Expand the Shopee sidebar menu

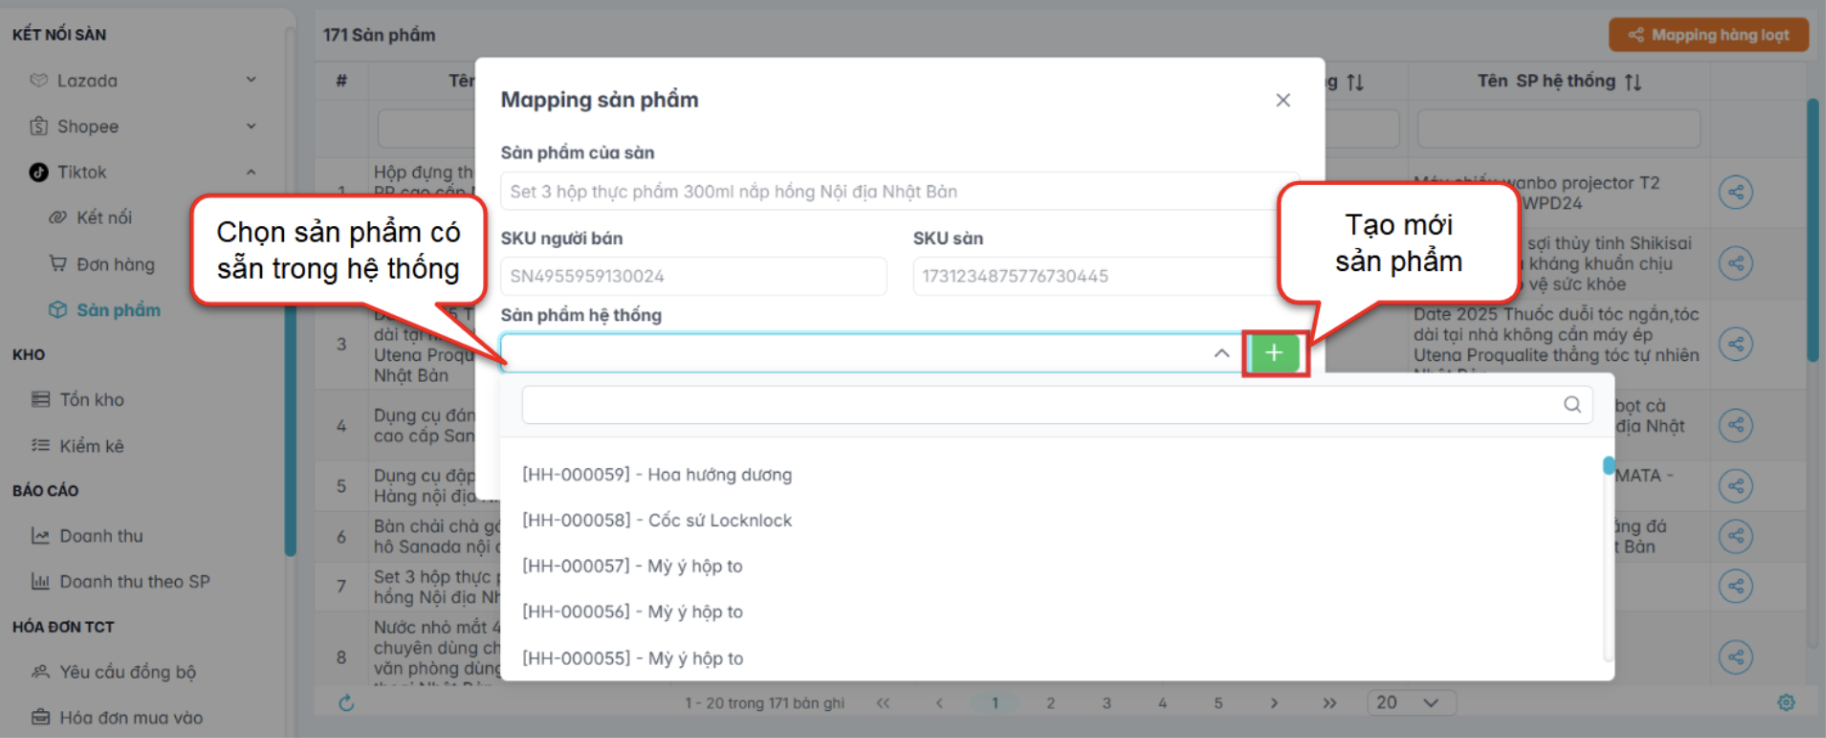[x=251, y=126]
